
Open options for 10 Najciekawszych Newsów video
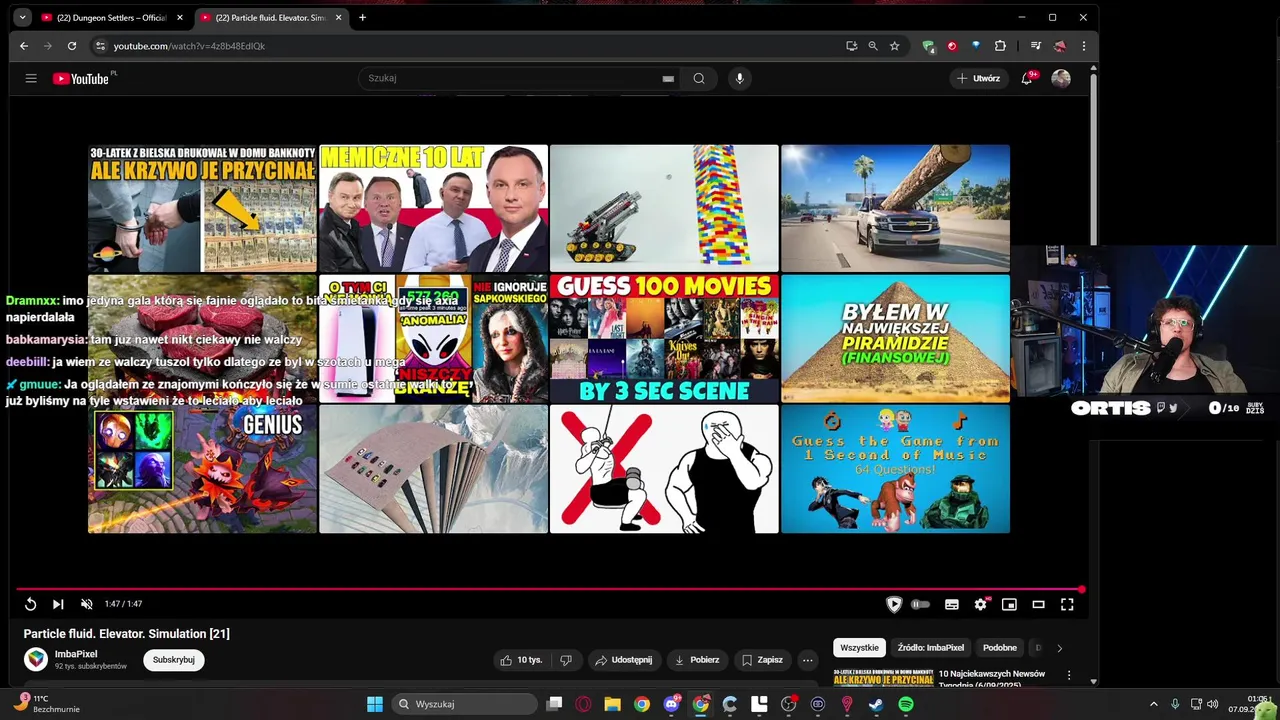(x=1069, y=676)
